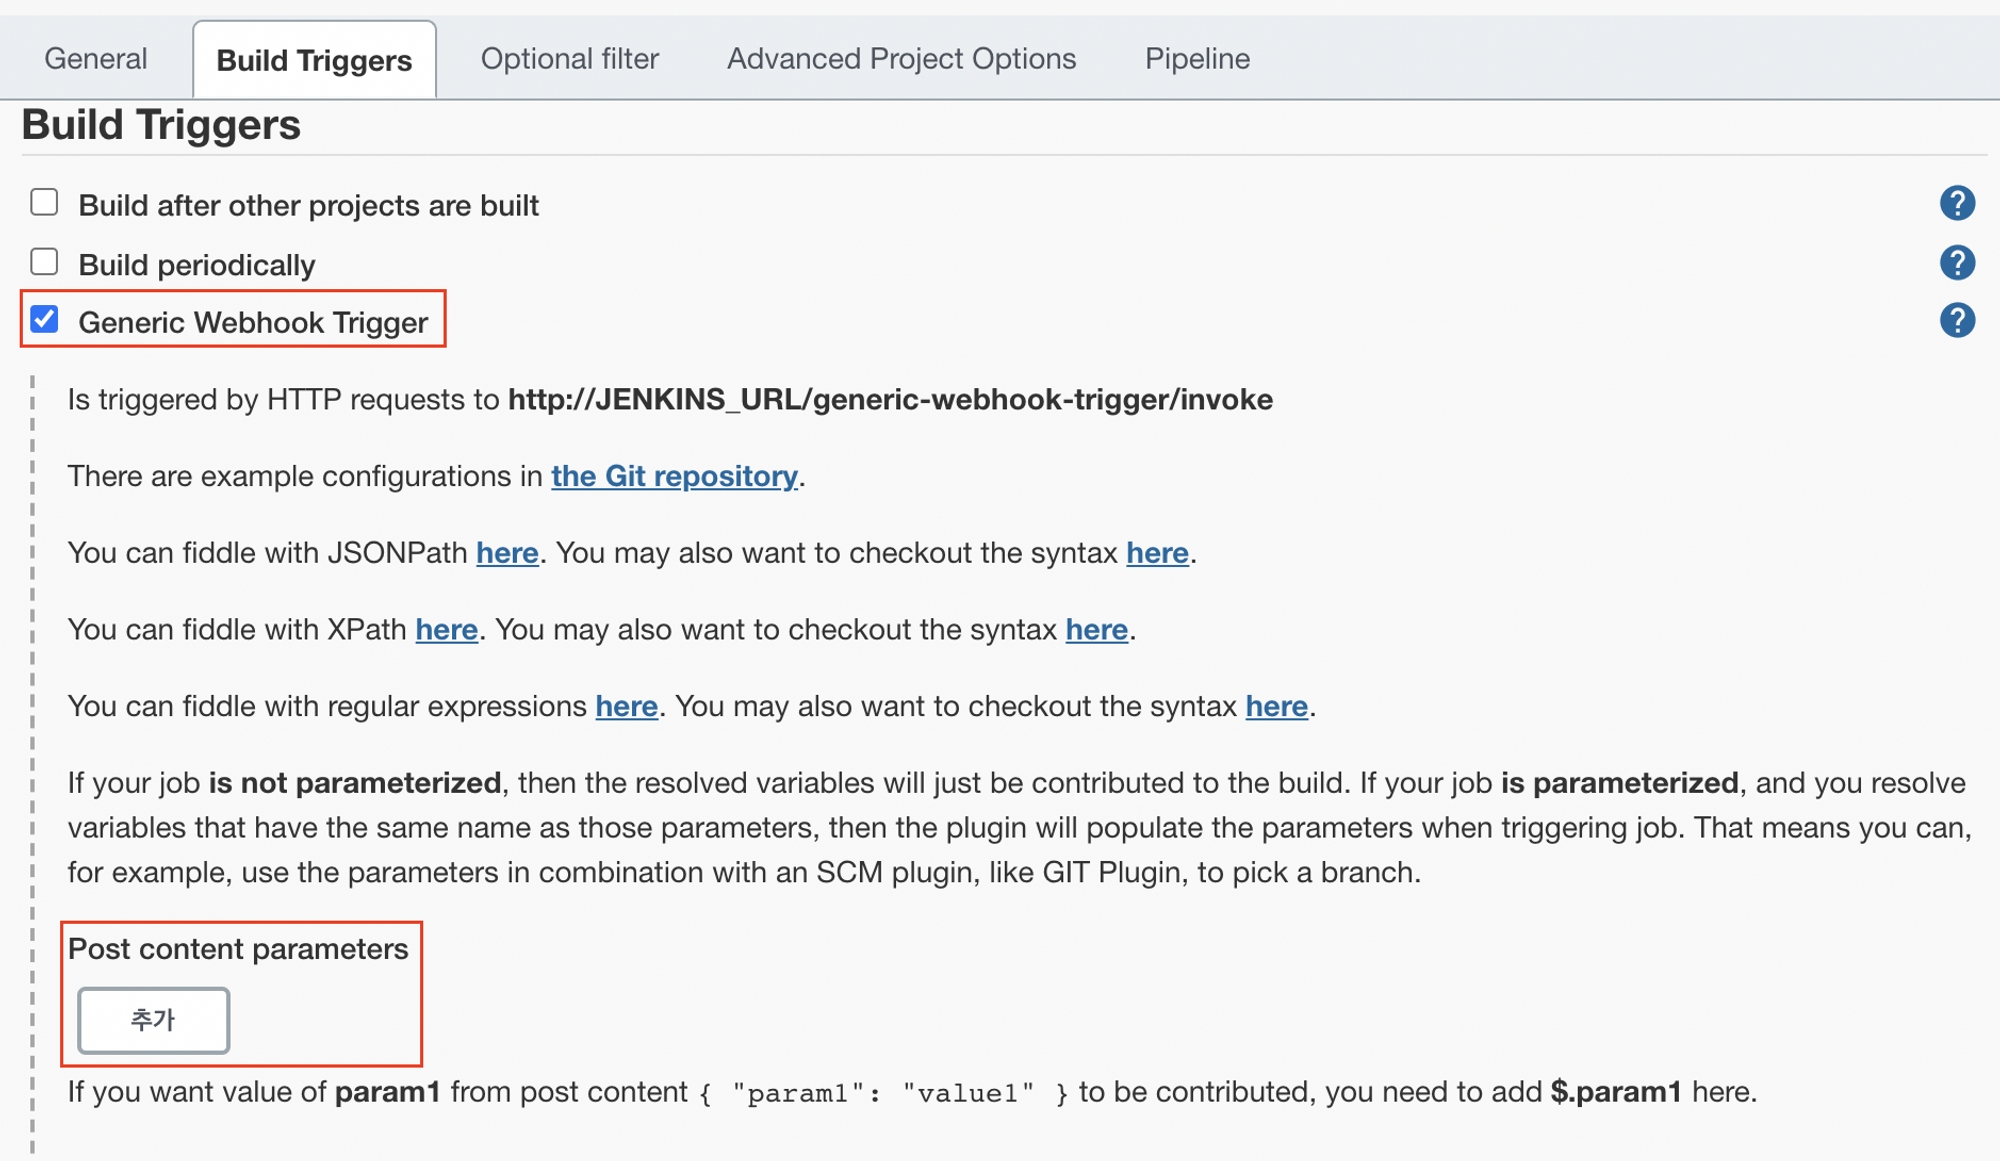
Task: Open regular expressions fiddle here link
Action: click(626, 707)
